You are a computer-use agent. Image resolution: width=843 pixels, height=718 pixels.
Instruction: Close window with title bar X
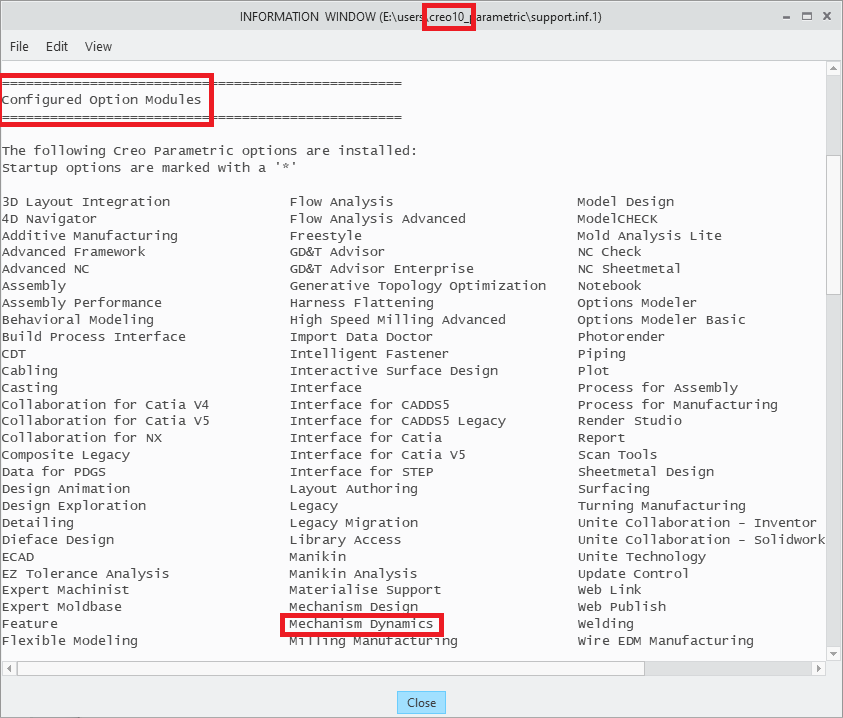[827, 16]
